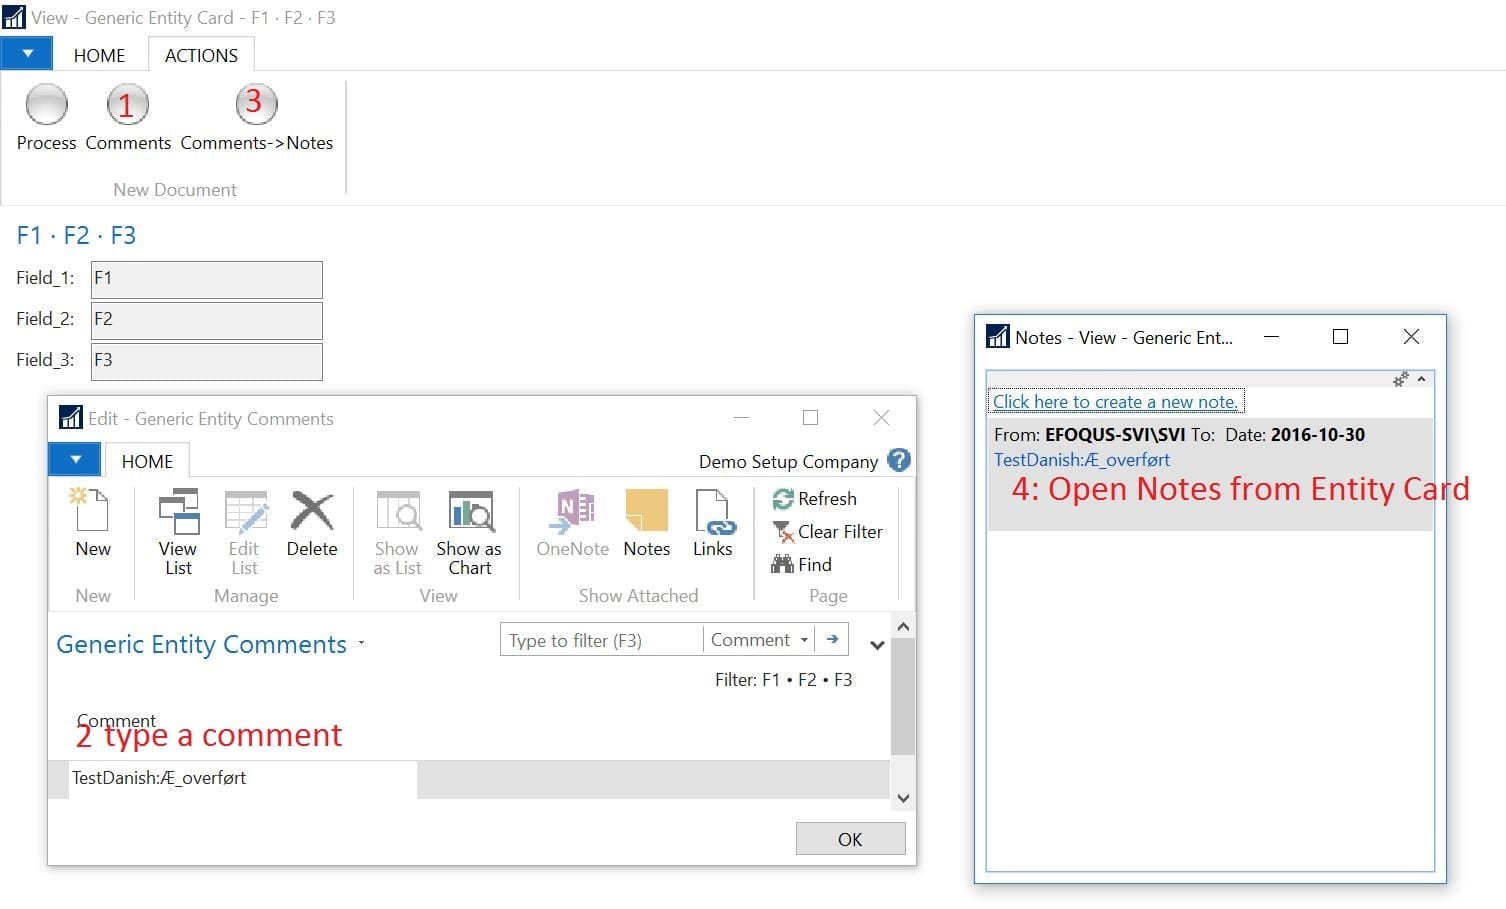Image resolution: width=1506 pixels, height=909 pixels.
Task: Open OneNote from Show Attached group
Action: pyautogui.click(x=573, y=523)
